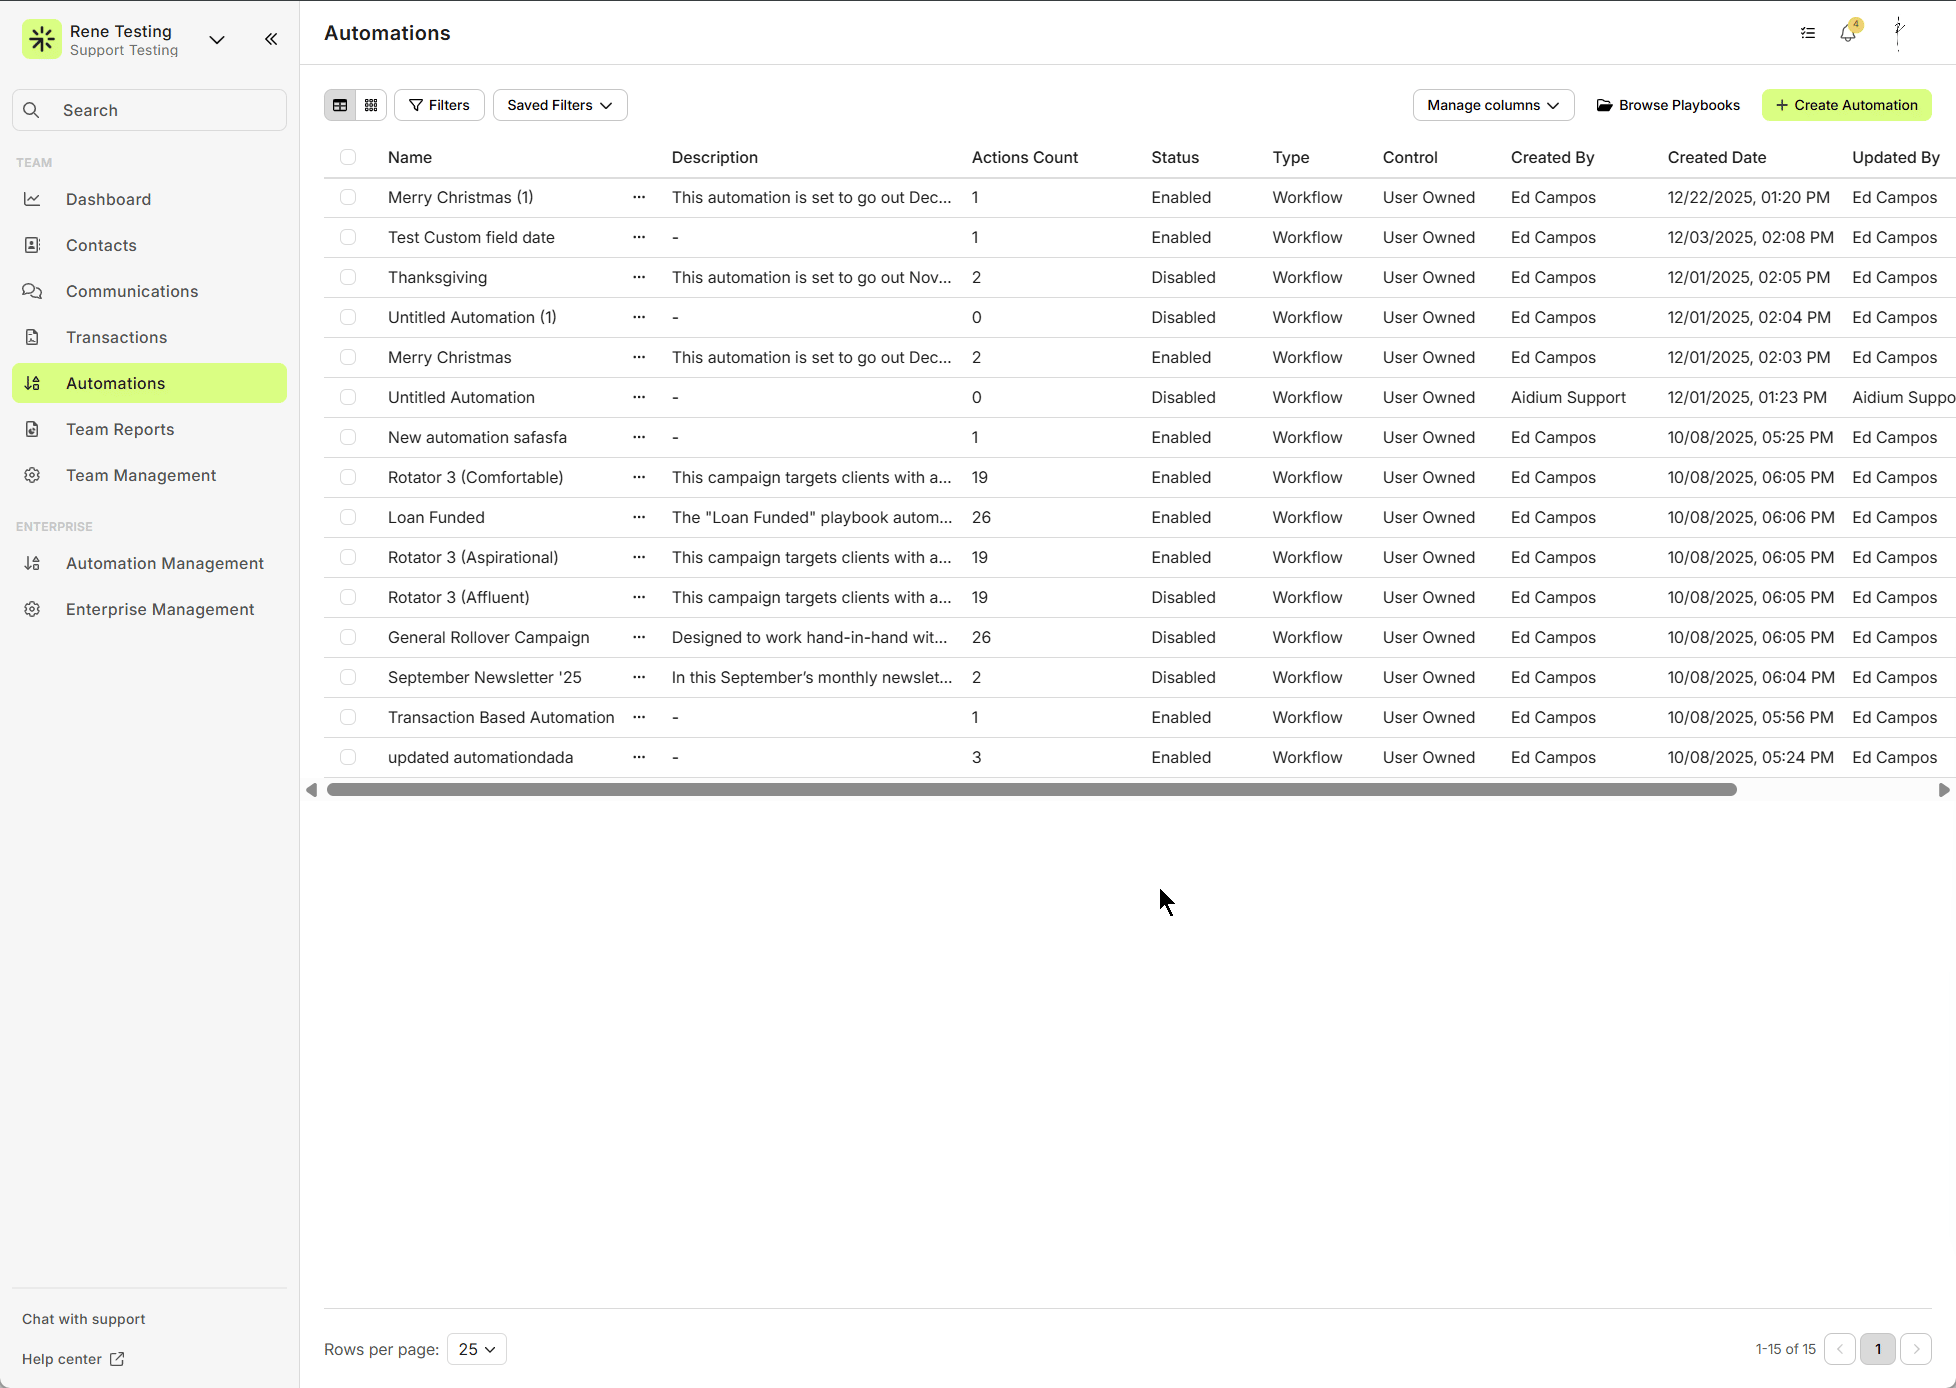Select the table list view icon

pyautogui.click(x=340, y=105)
